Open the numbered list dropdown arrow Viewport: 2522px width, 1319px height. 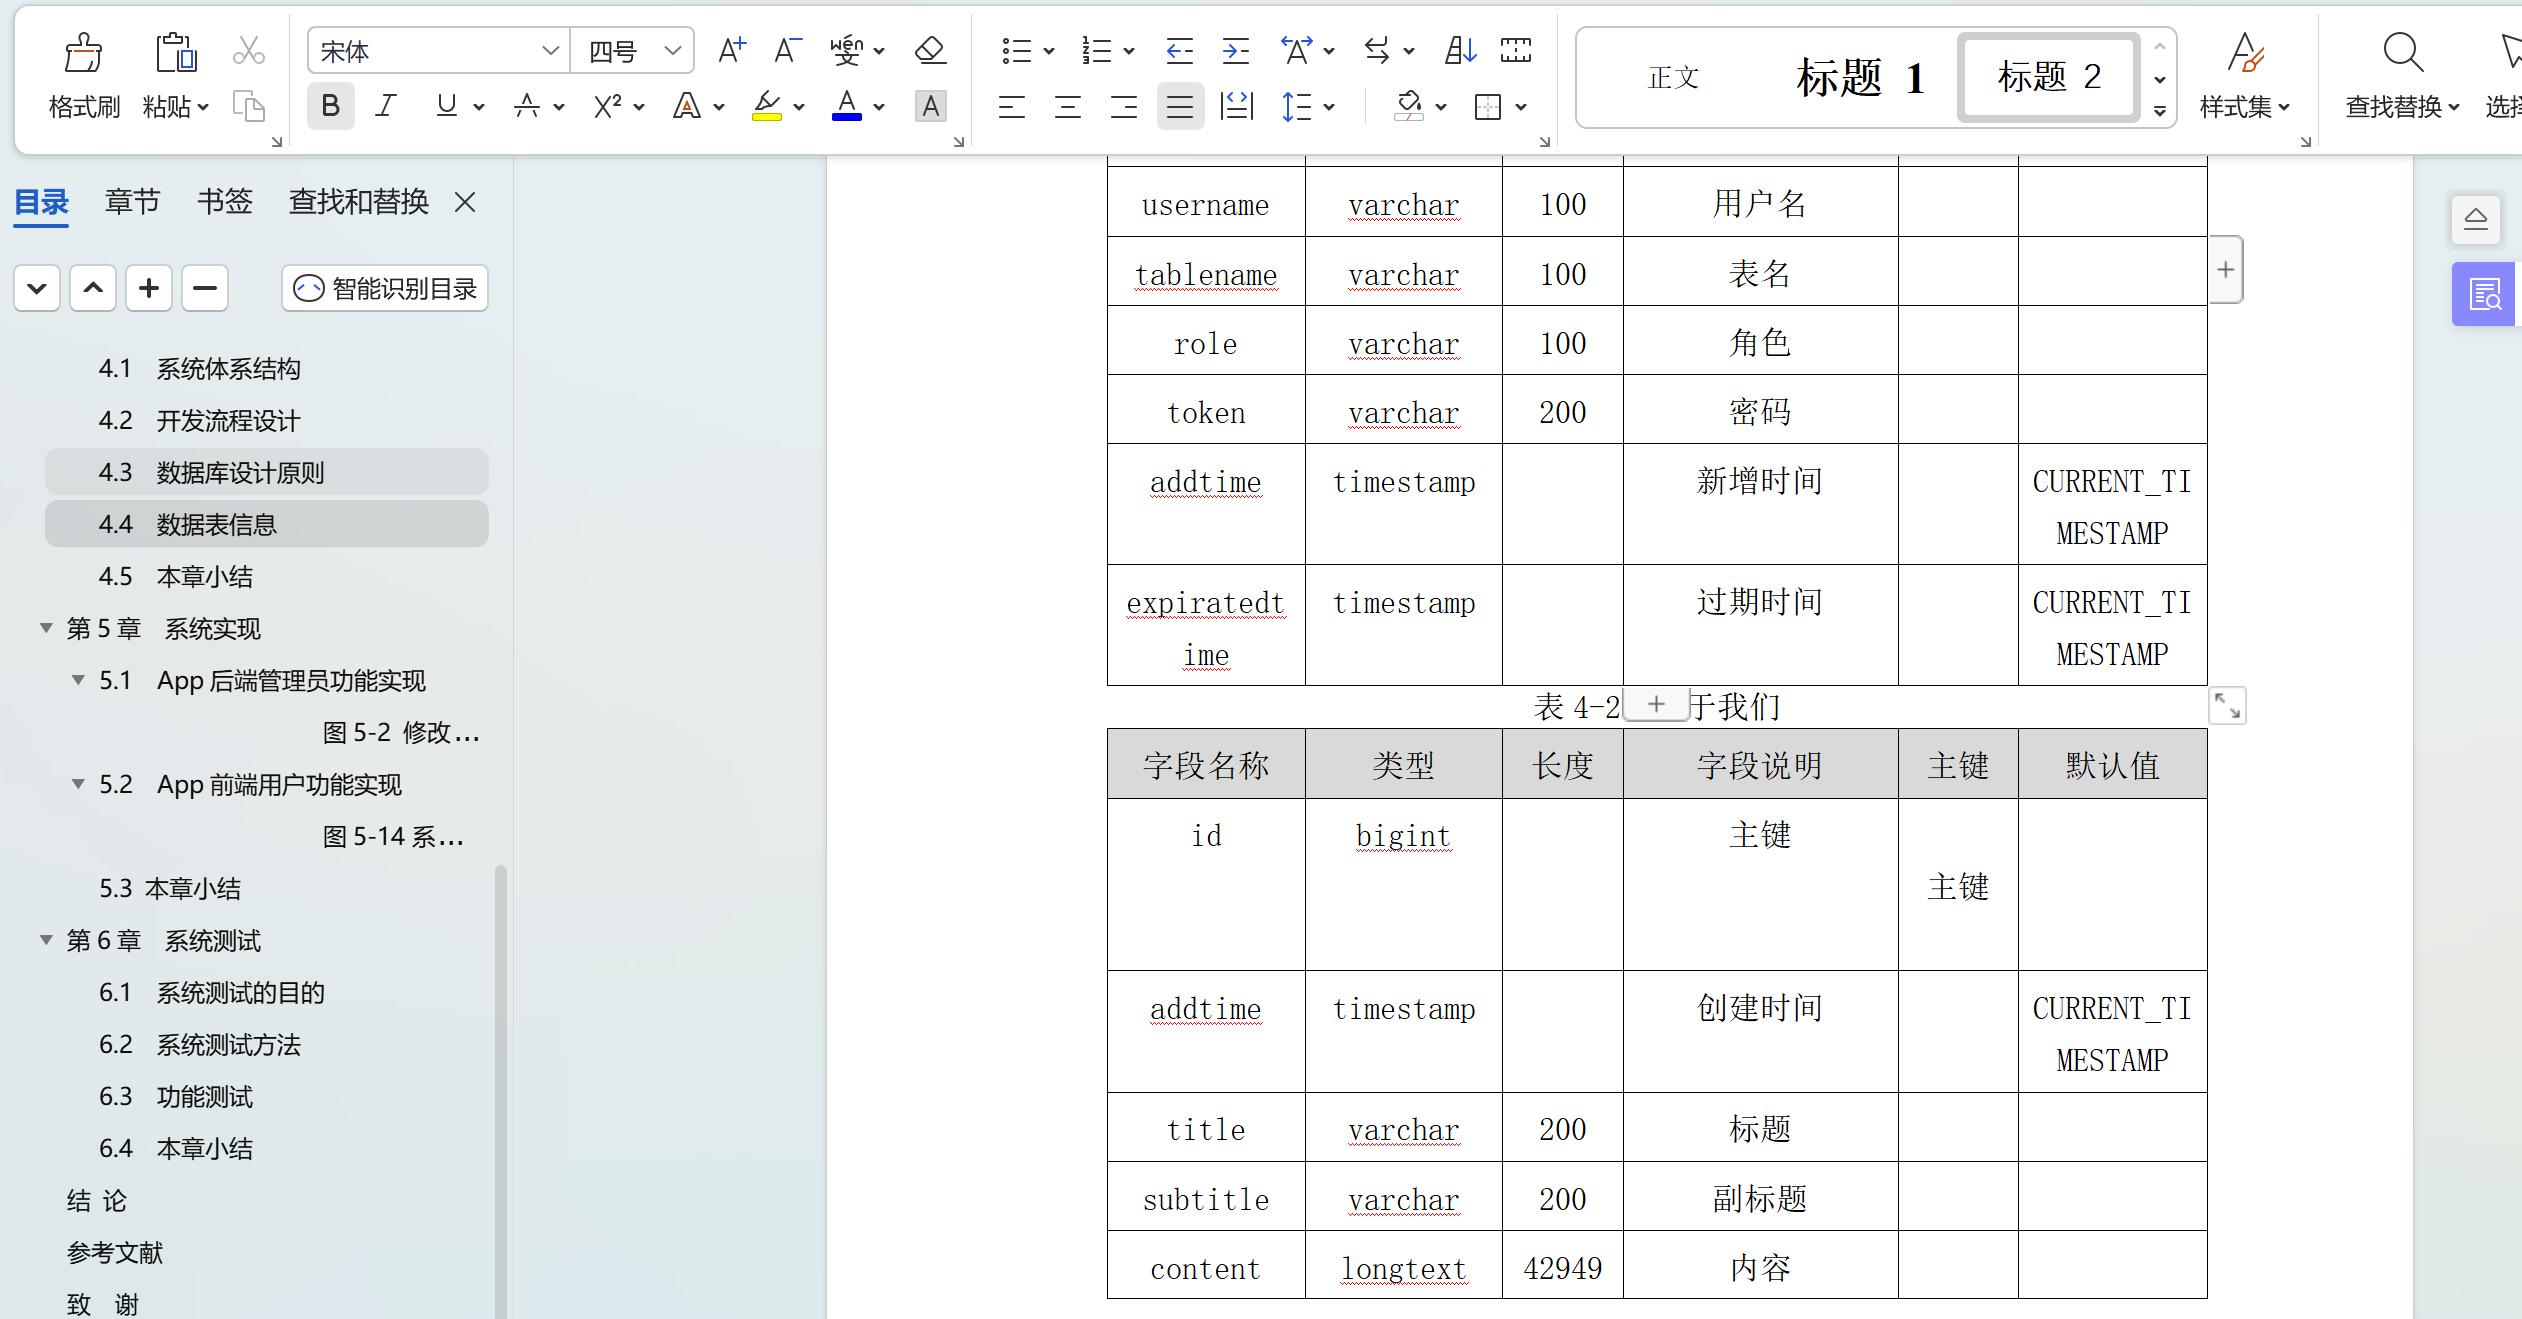point(1129,51)
